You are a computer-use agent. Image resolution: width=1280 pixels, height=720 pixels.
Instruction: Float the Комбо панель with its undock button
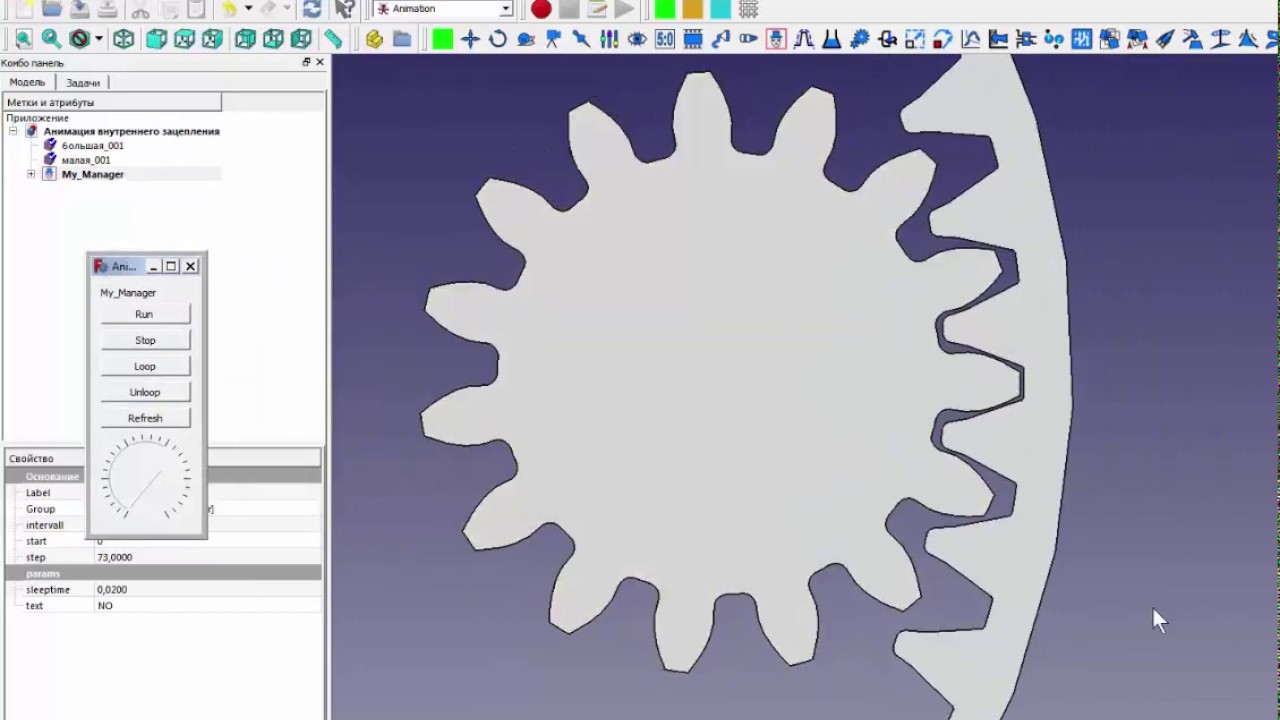[306, 62]
